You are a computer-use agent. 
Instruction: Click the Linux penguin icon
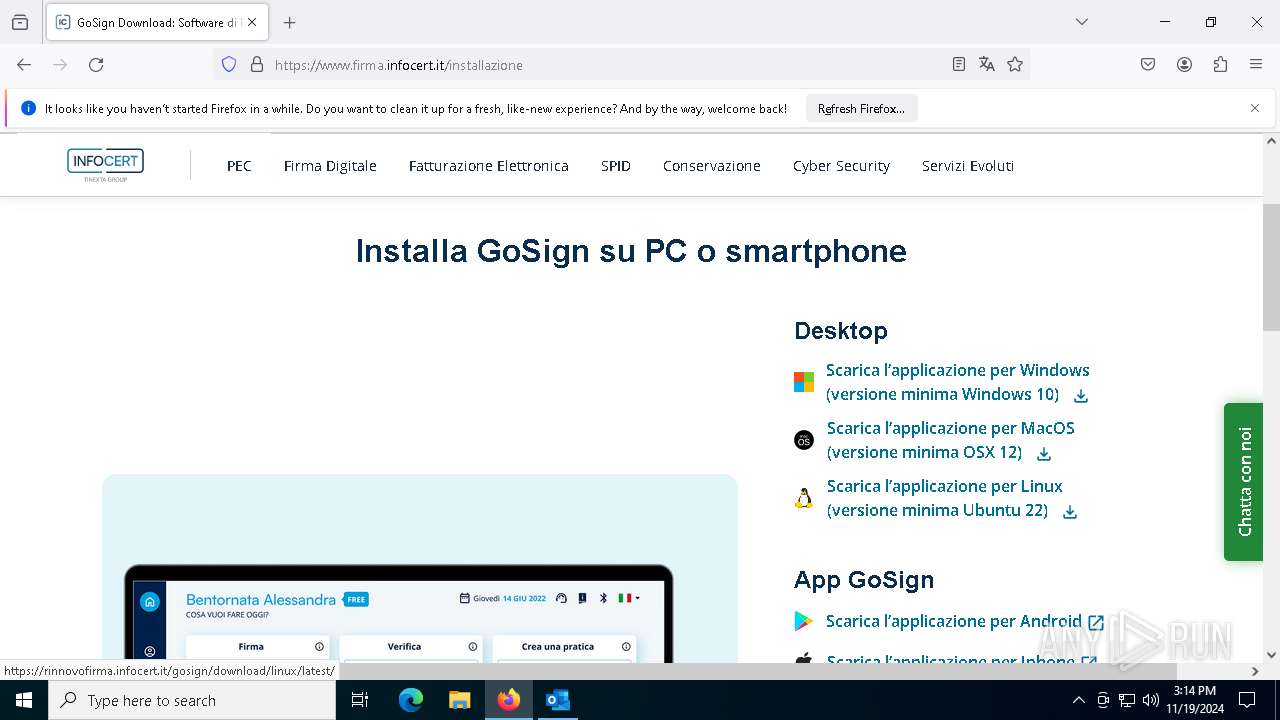pos(804,498)
